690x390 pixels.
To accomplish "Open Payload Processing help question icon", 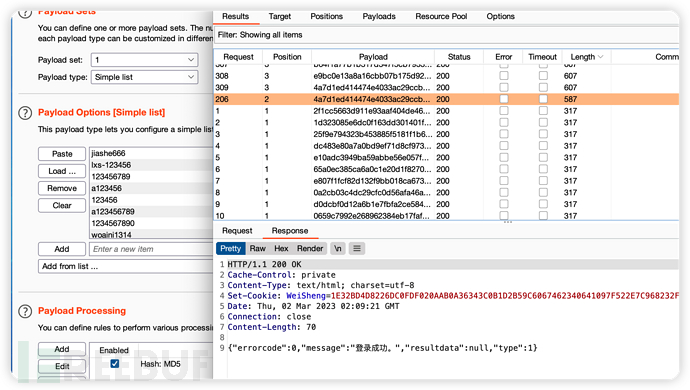I will point(26,312).
